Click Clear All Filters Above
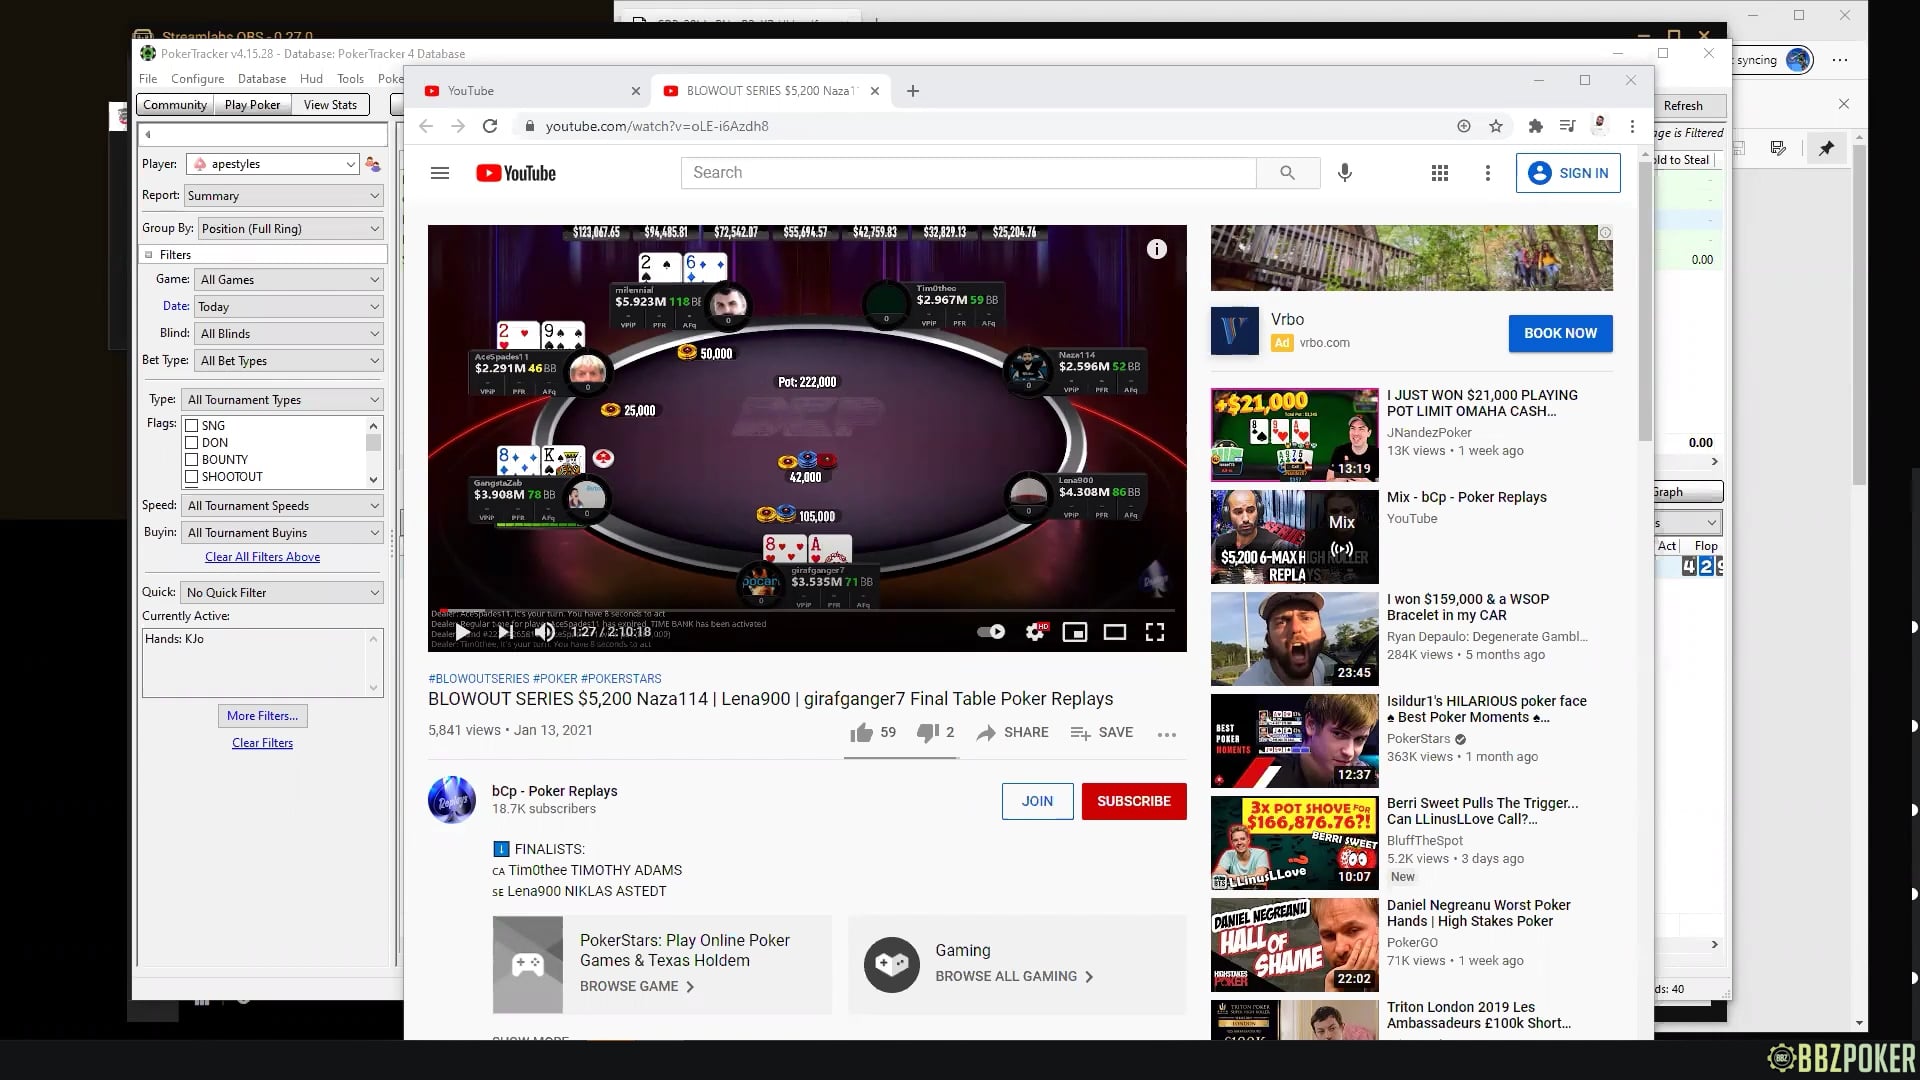 tap(261, 557)
